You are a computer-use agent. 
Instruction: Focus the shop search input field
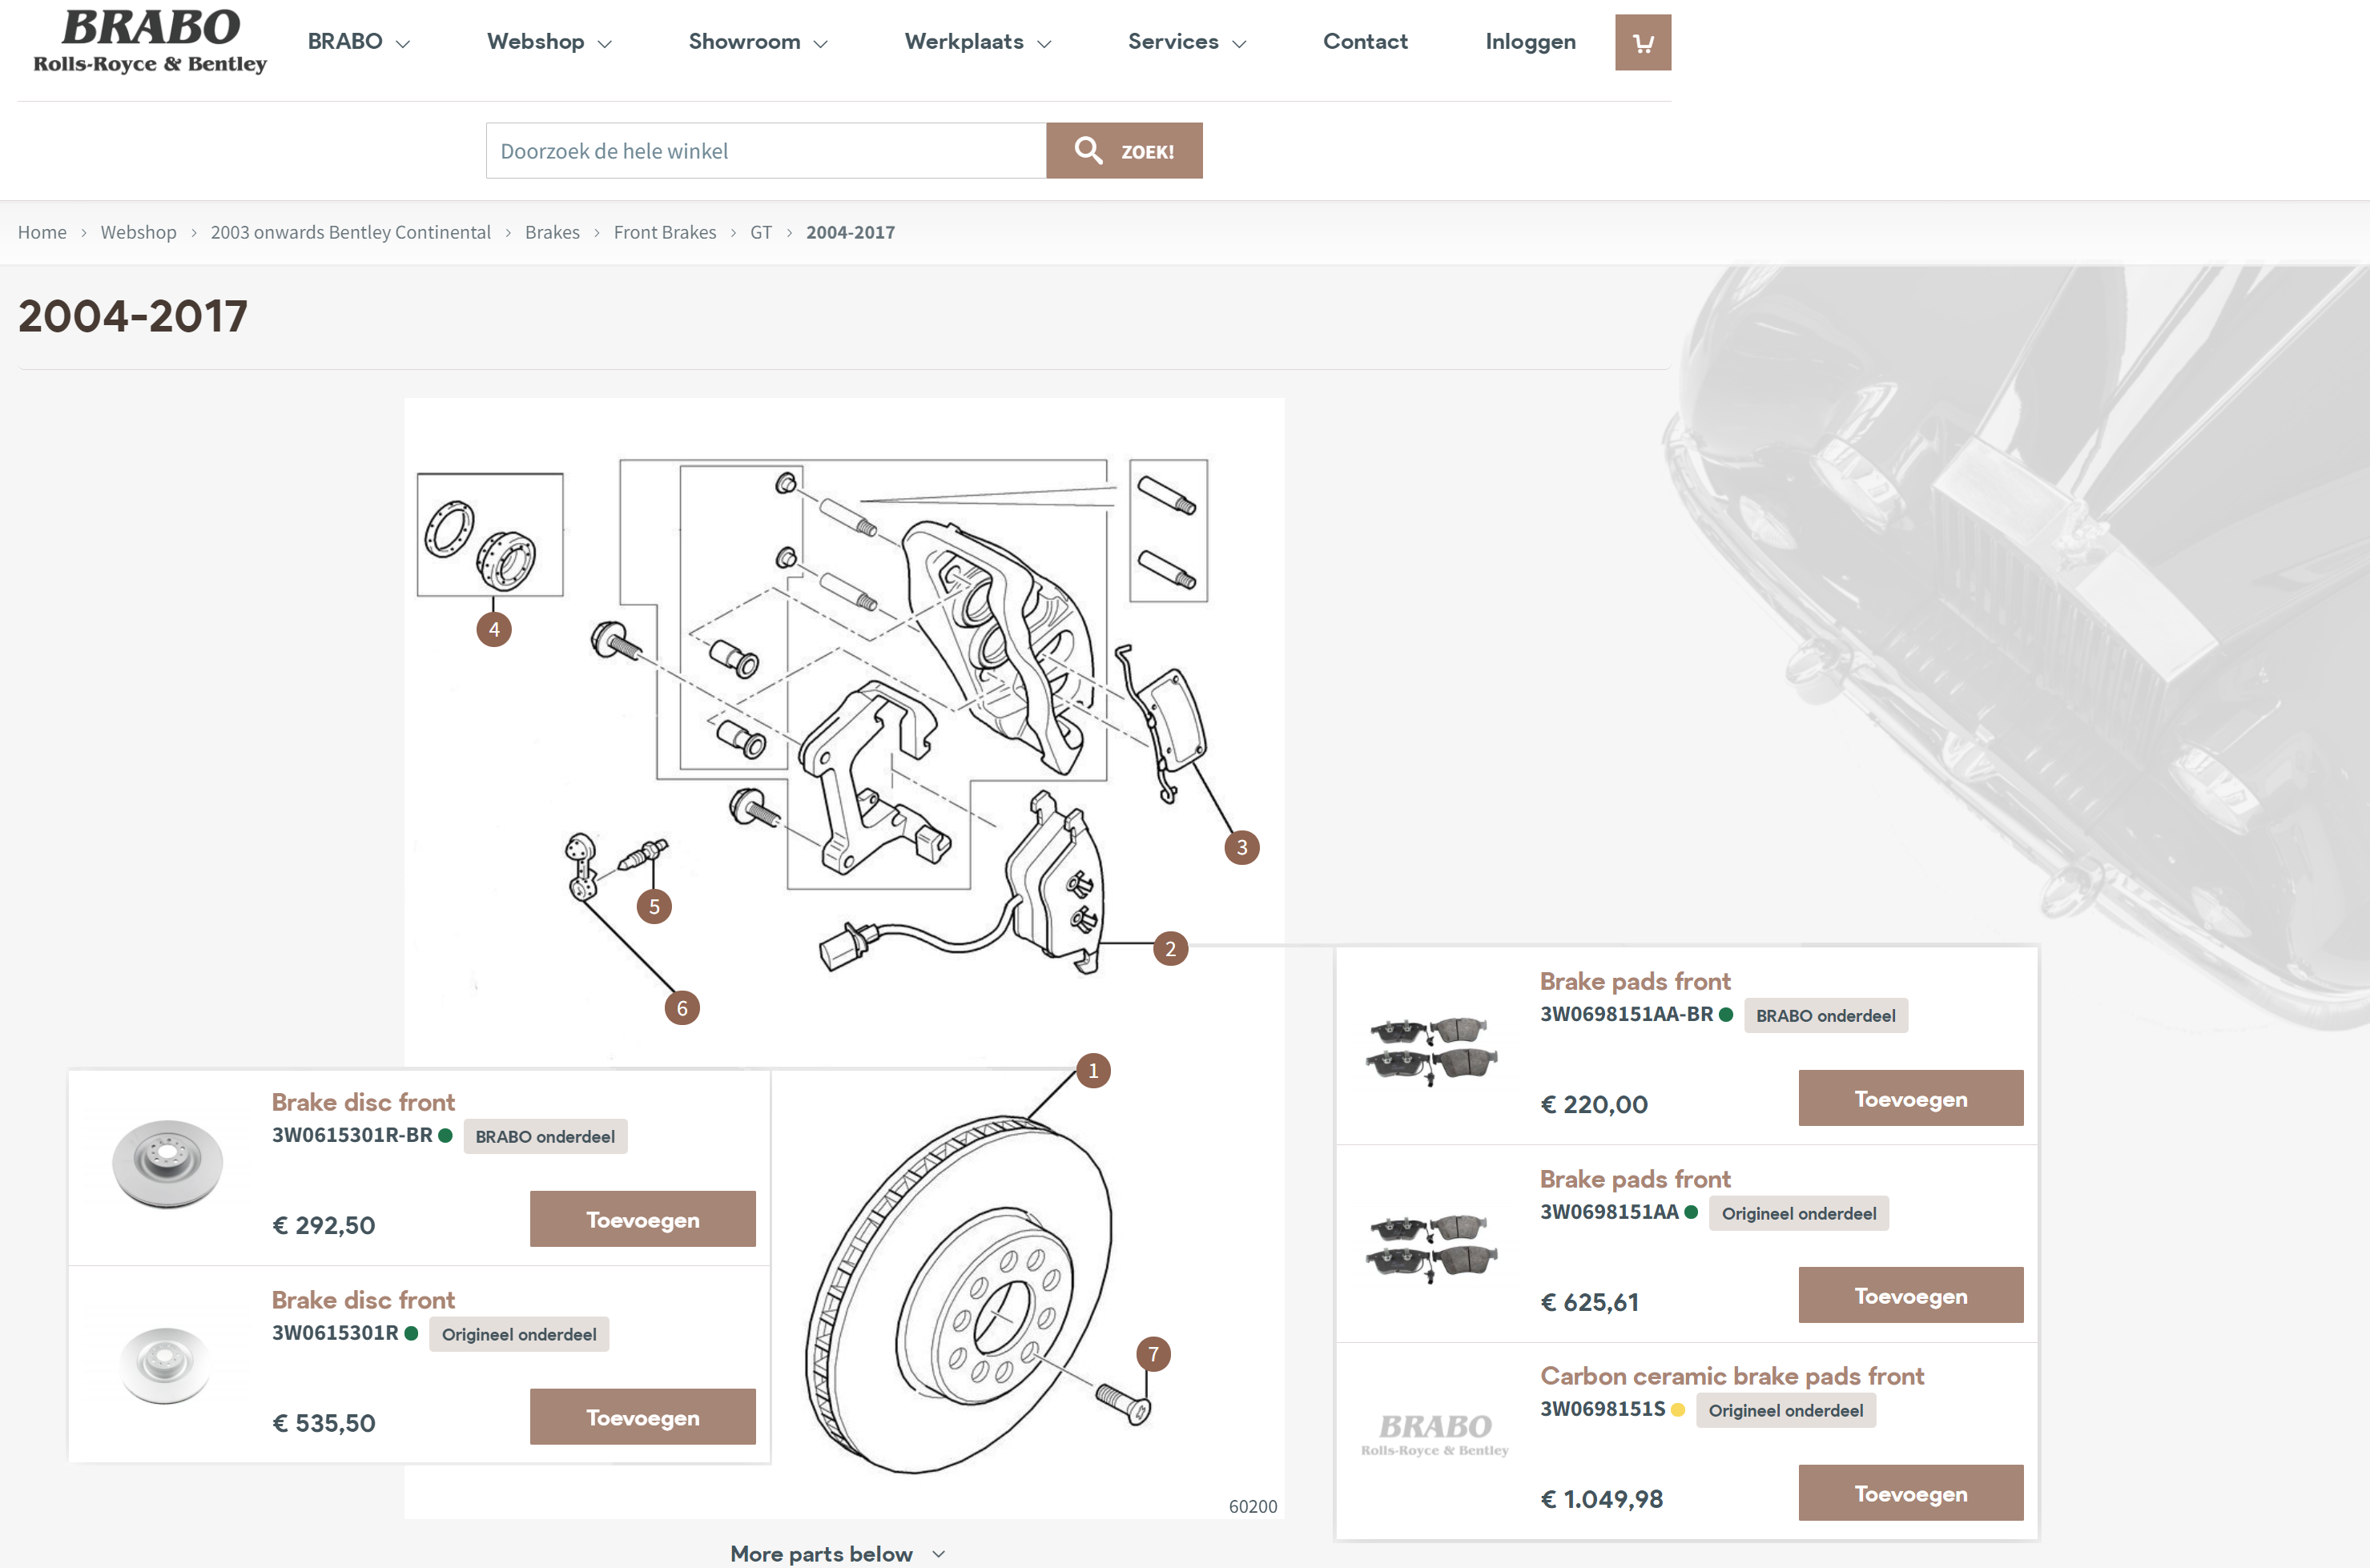765,151
